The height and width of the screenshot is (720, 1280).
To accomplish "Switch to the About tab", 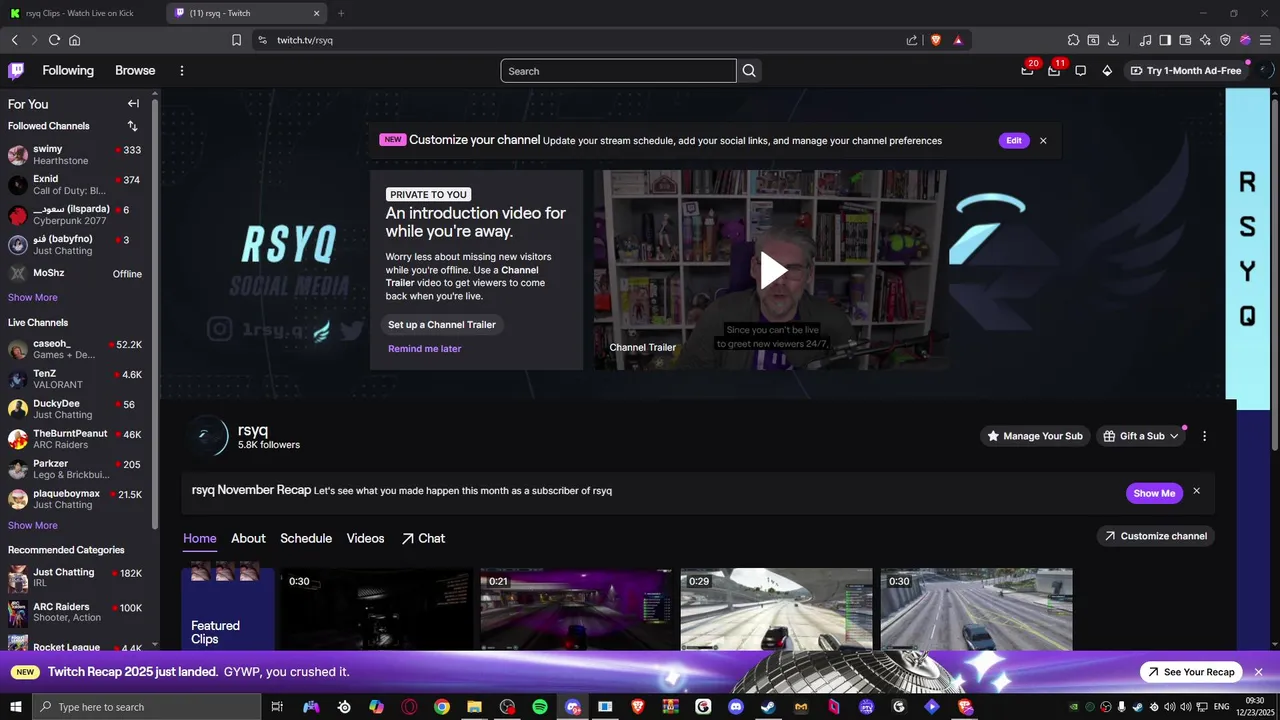I will [248, 538].
